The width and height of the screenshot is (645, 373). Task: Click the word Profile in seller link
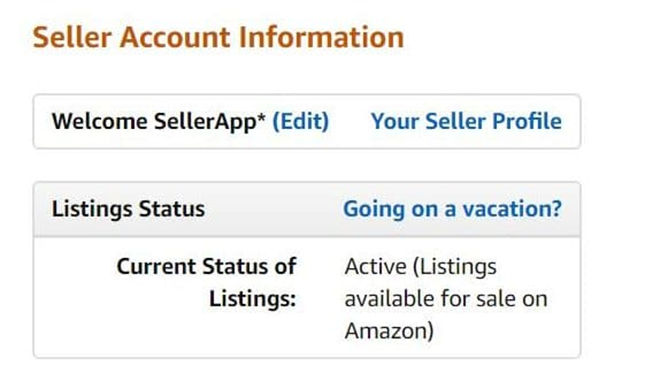(x=527, y=121)
